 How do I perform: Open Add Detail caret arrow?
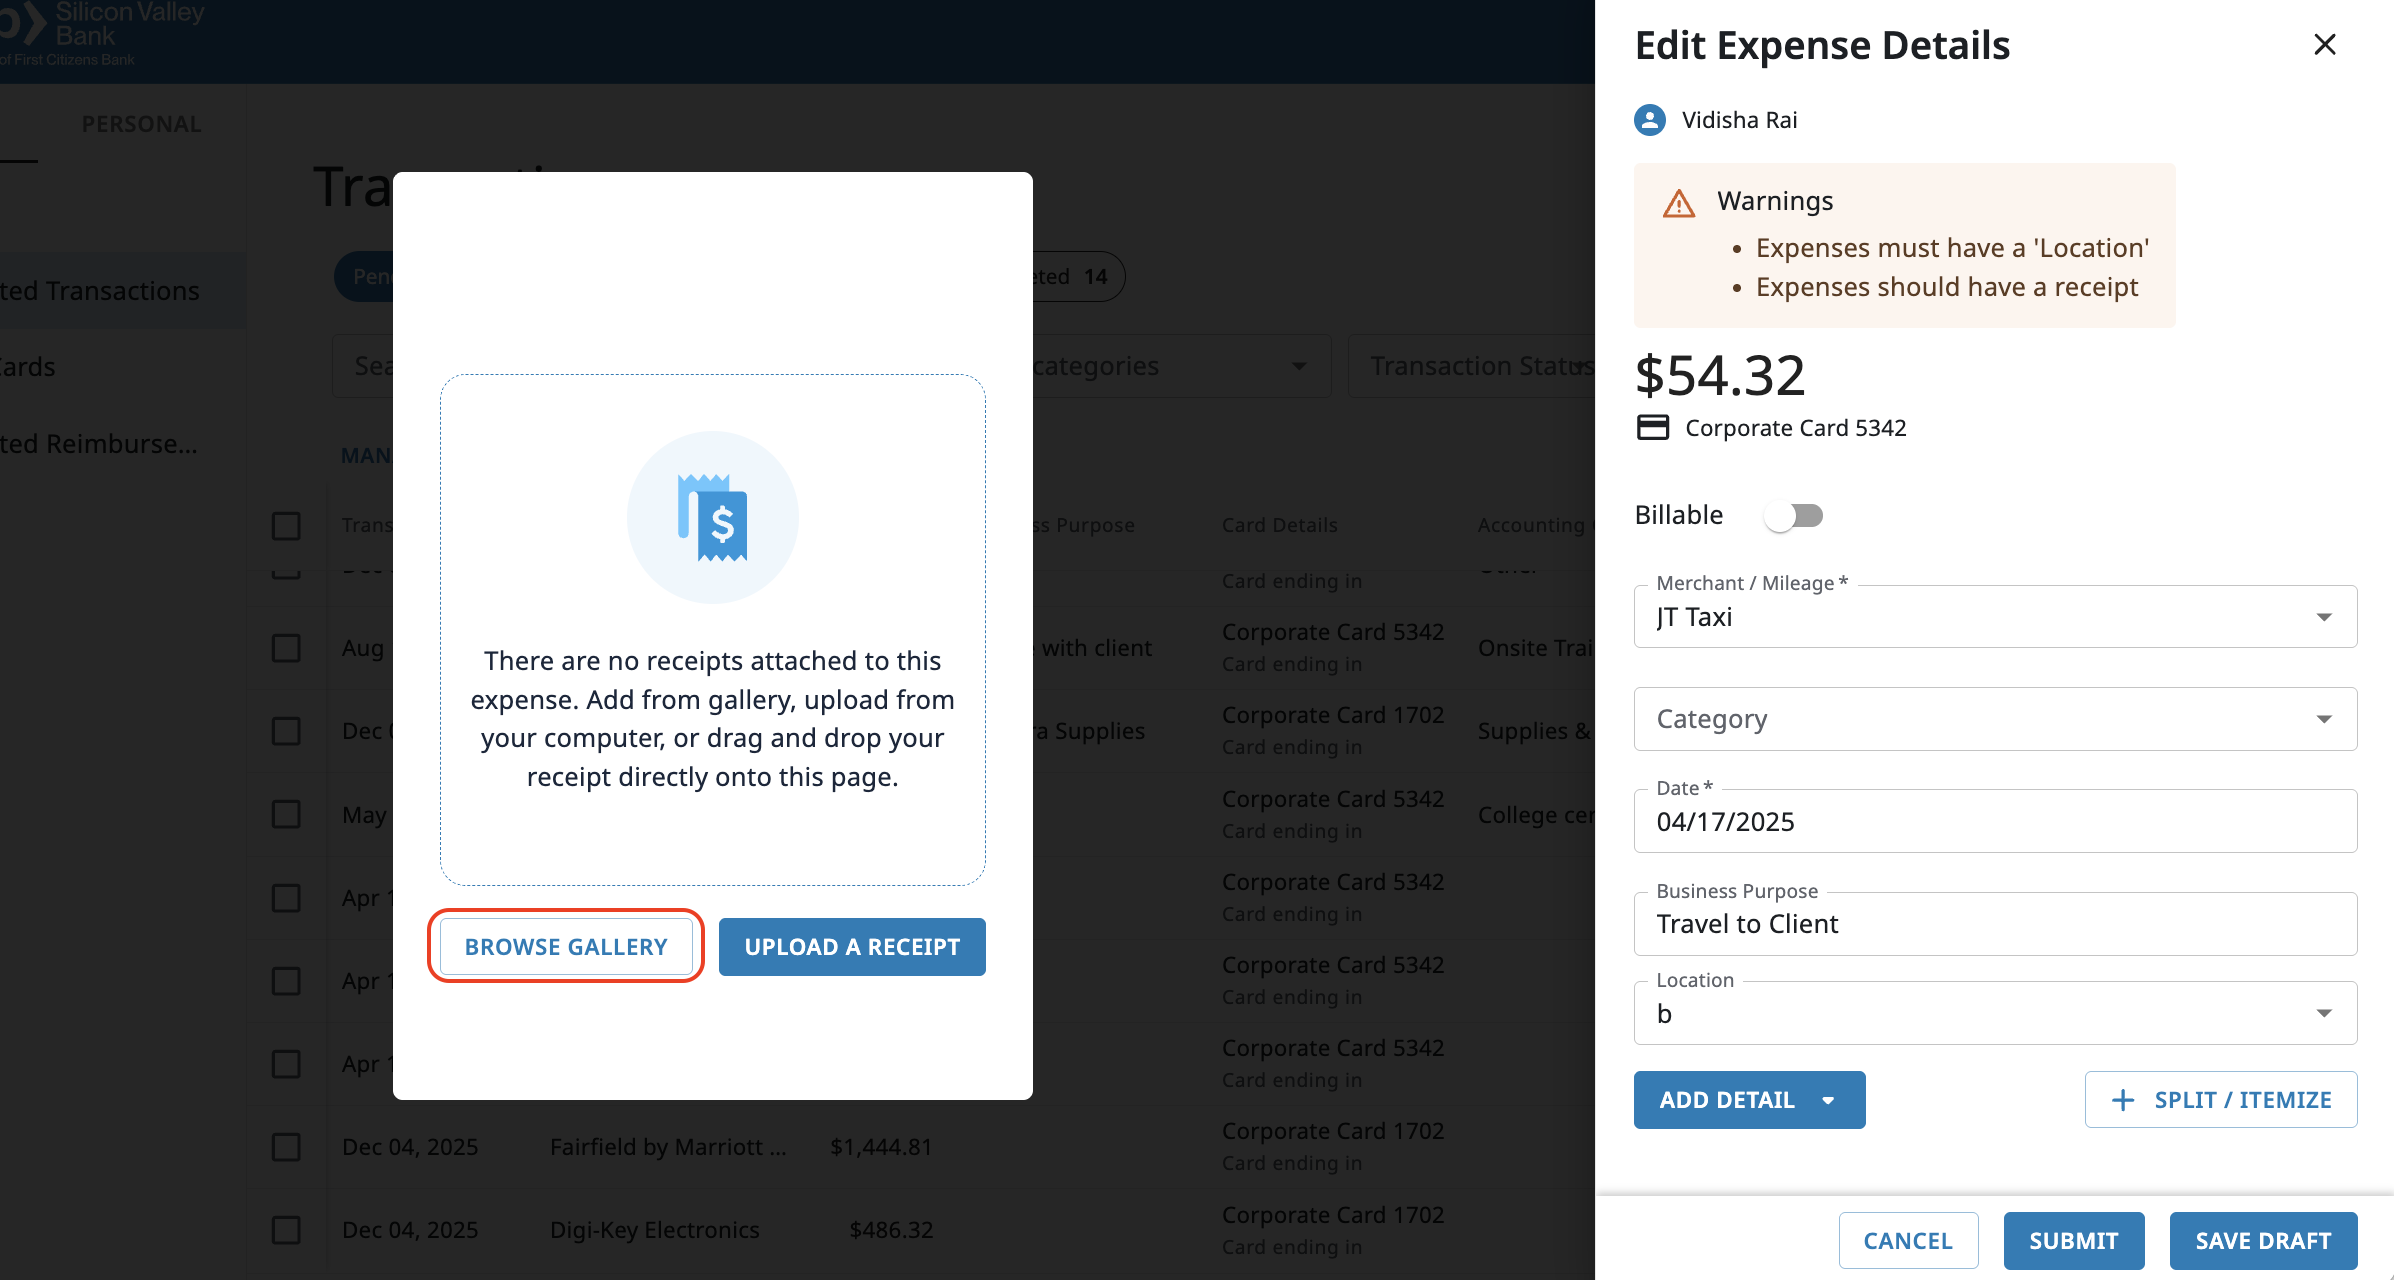(x=1829, y=1100)
